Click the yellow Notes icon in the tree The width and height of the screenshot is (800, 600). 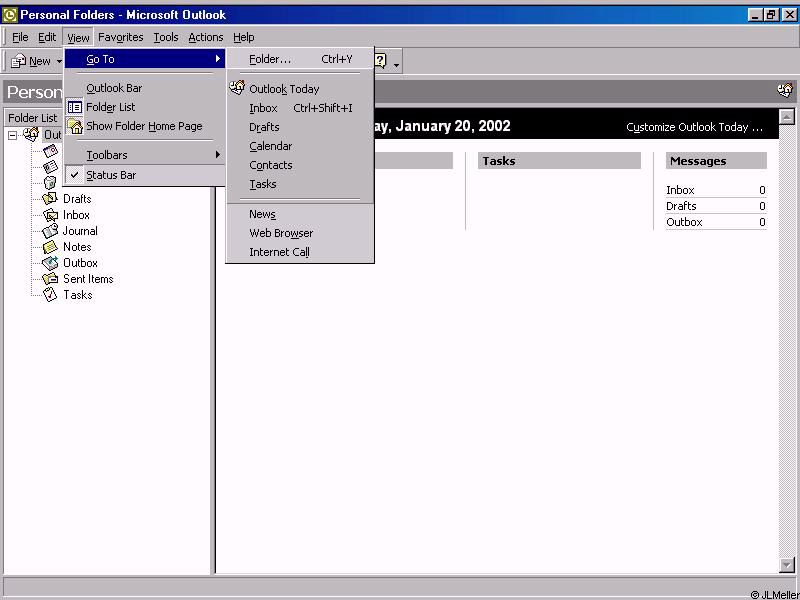click(x=50, y=247)
